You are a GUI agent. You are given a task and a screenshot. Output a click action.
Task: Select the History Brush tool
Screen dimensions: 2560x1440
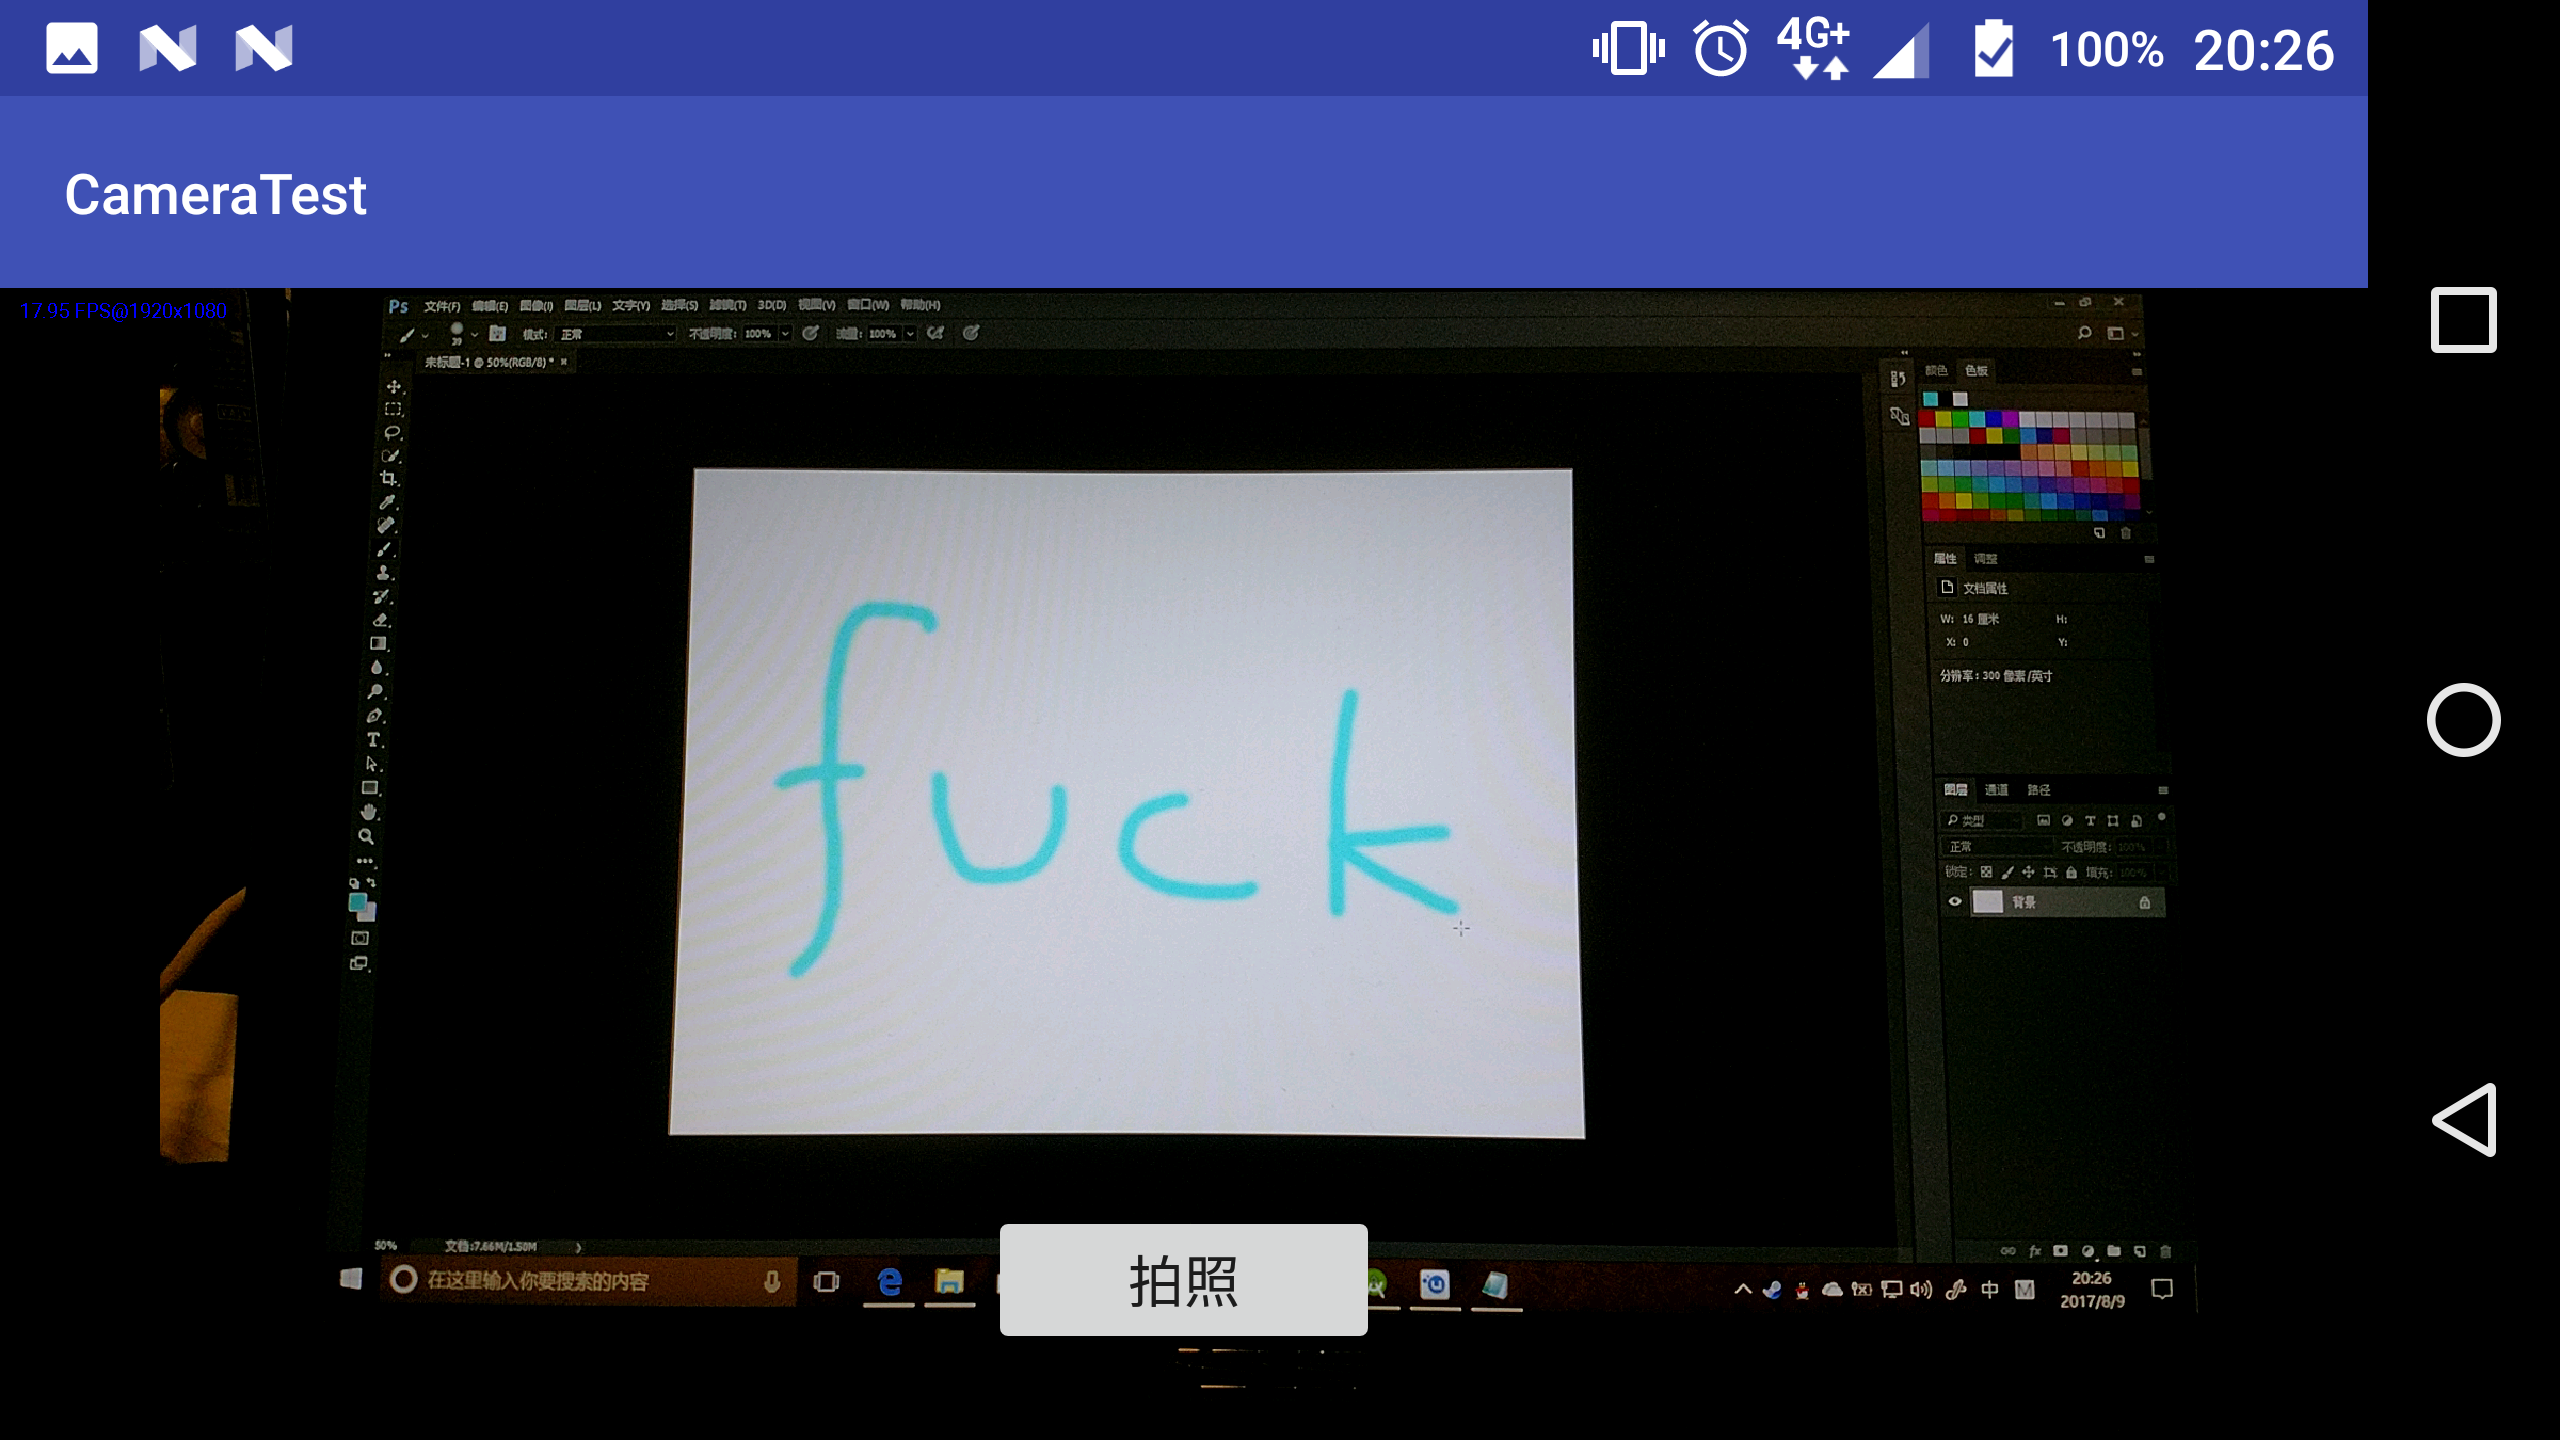tap(382, 597)
